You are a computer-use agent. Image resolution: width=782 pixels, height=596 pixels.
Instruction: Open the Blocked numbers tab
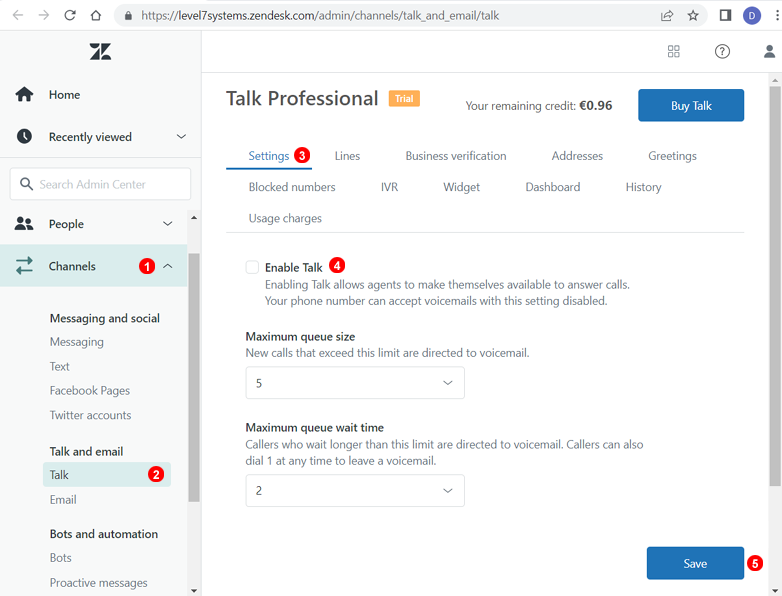tap(292, 187)
